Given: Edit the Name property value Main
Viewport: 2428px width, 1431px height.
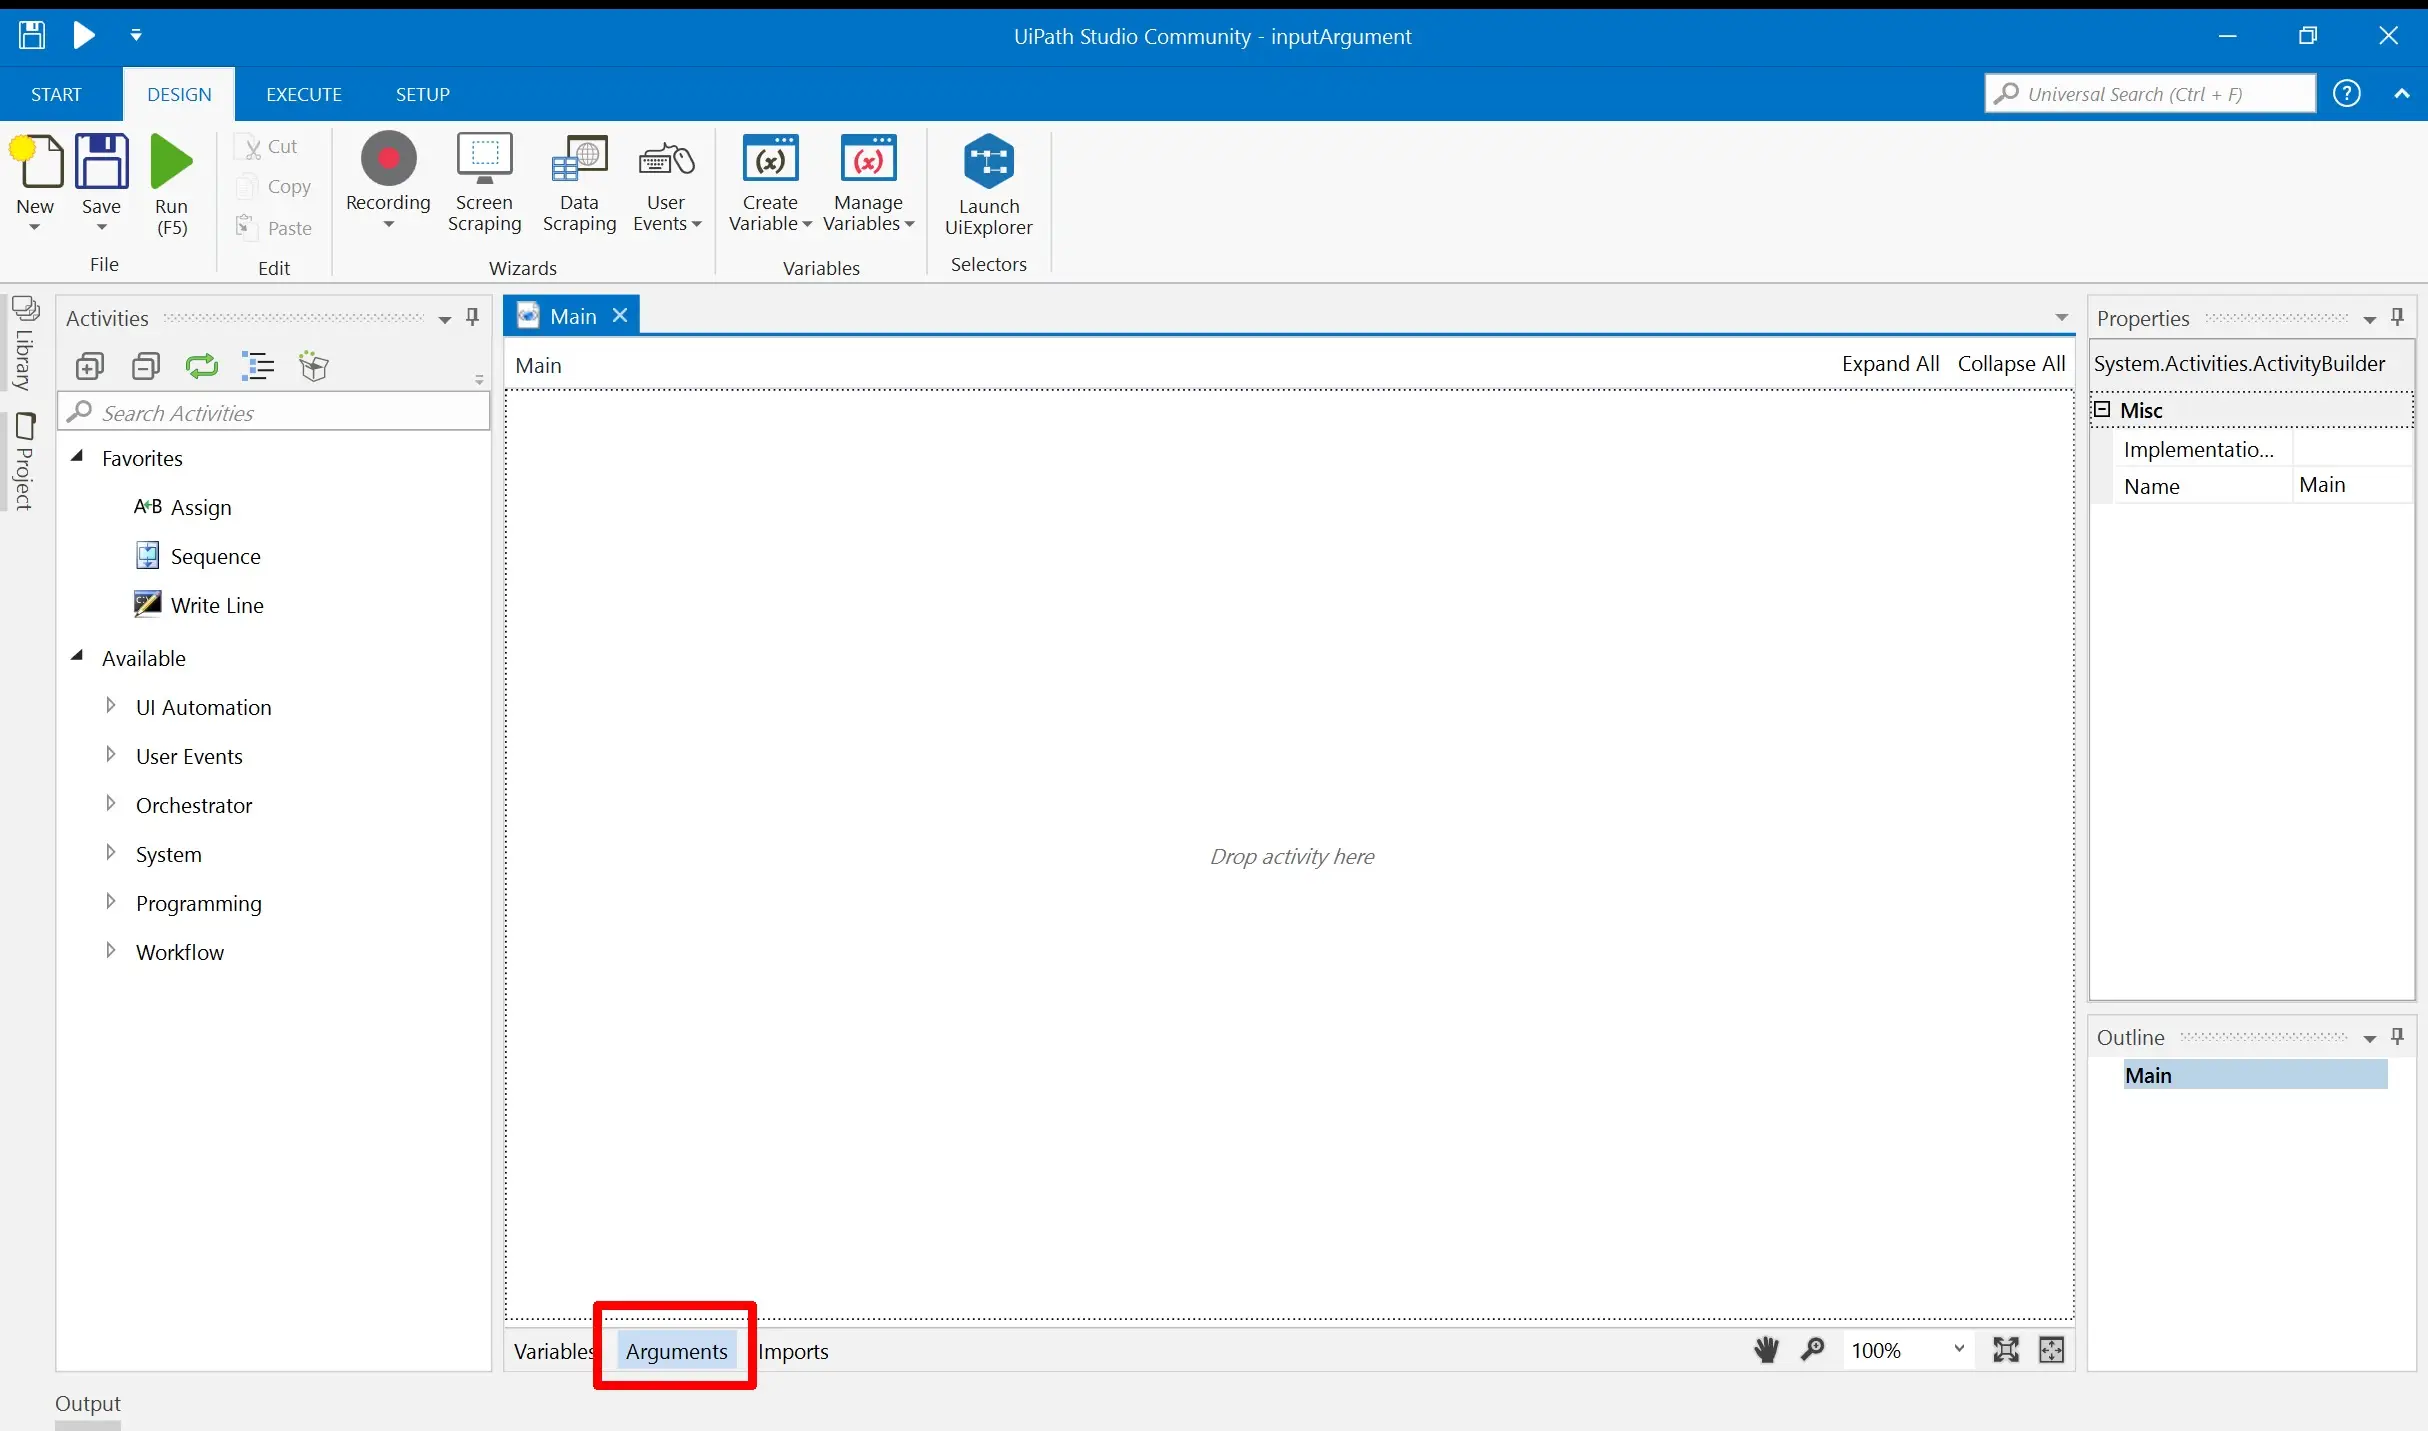Looking at the screenshot, I should pos(2352,485).
